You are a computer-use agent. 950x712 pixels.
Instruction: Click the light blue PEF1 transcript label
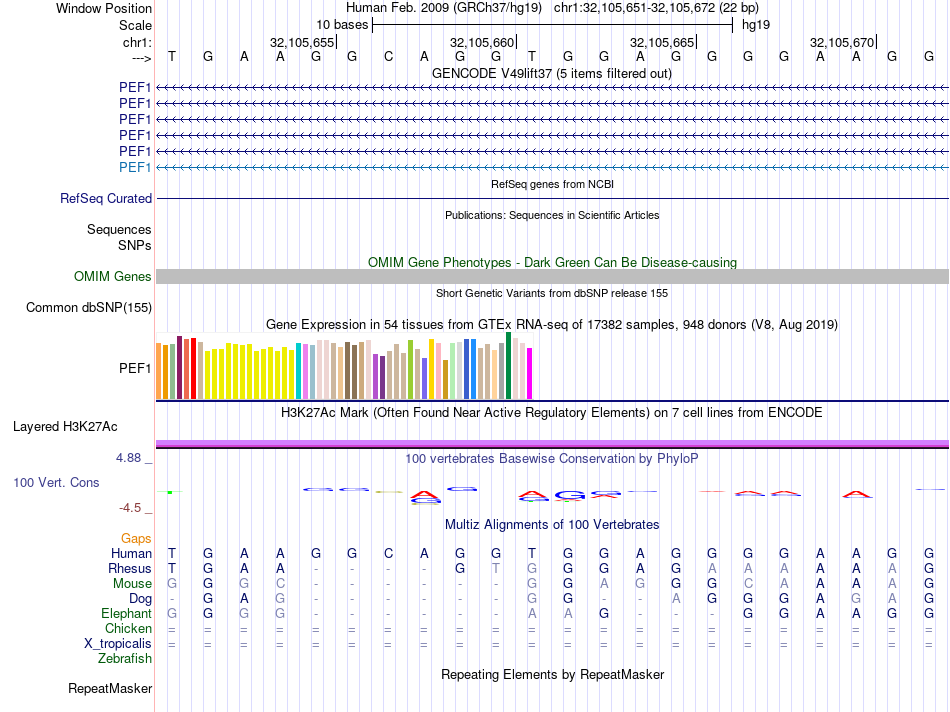click(135, 167)
